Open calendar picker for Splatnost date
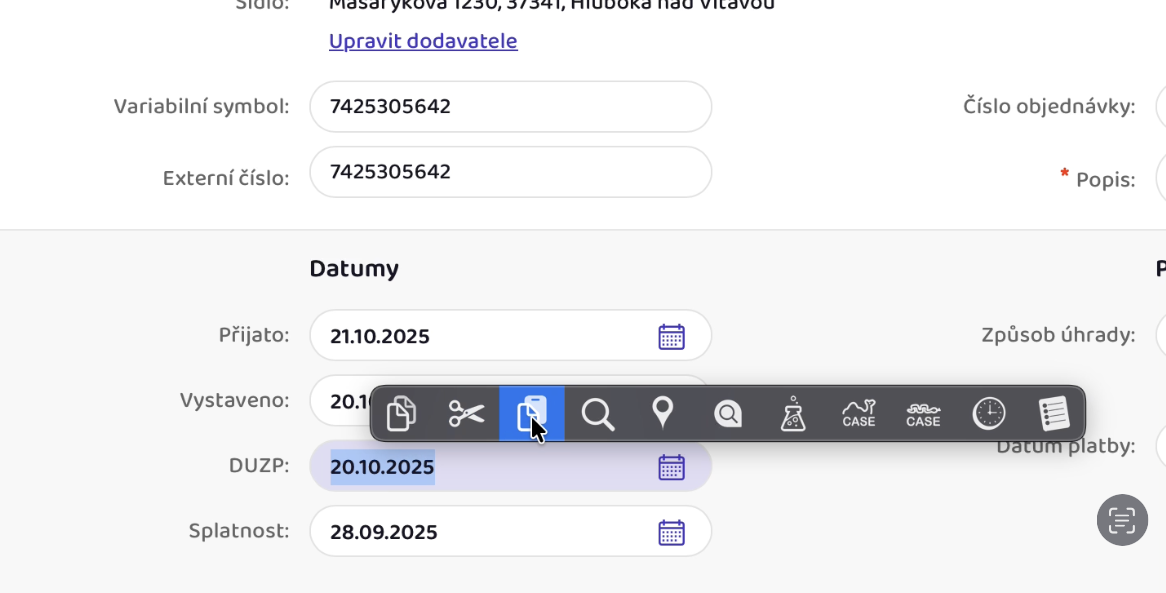This screenshot has height=593, width=1166. (x=671, y=532)
